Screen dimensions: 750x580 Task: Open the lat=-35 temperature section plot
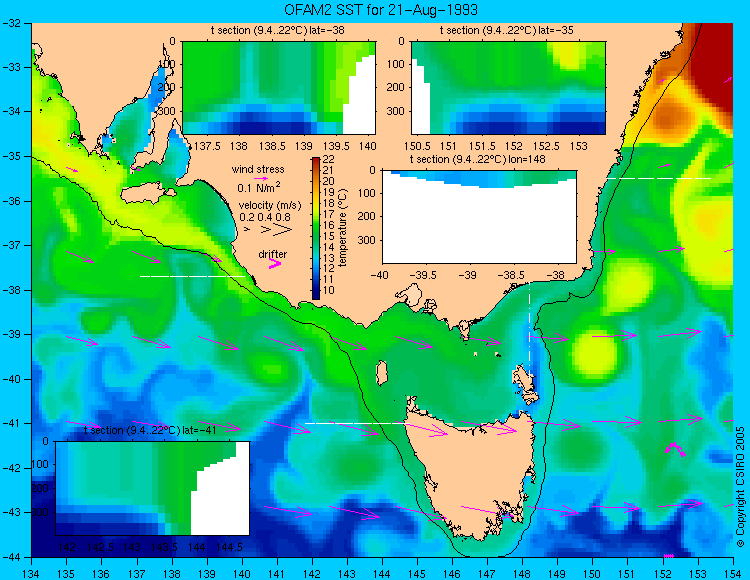pyautogui.click(x=508, y=88)
